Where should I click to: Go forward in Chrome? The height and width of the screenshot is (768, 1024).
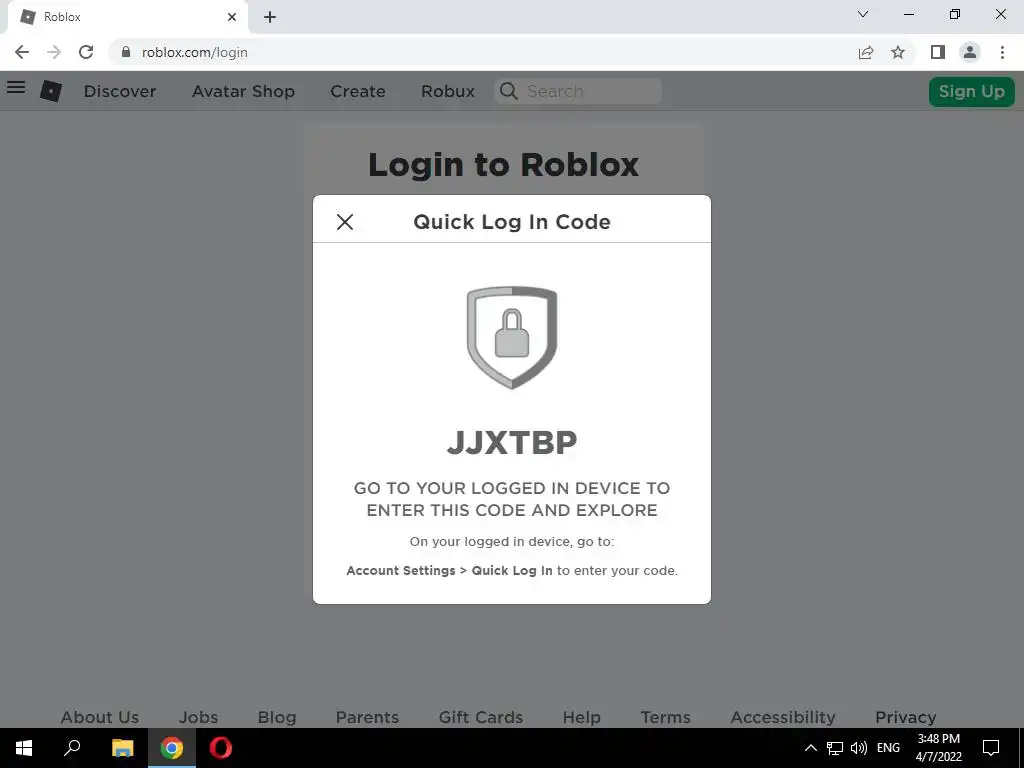point(54,52)
